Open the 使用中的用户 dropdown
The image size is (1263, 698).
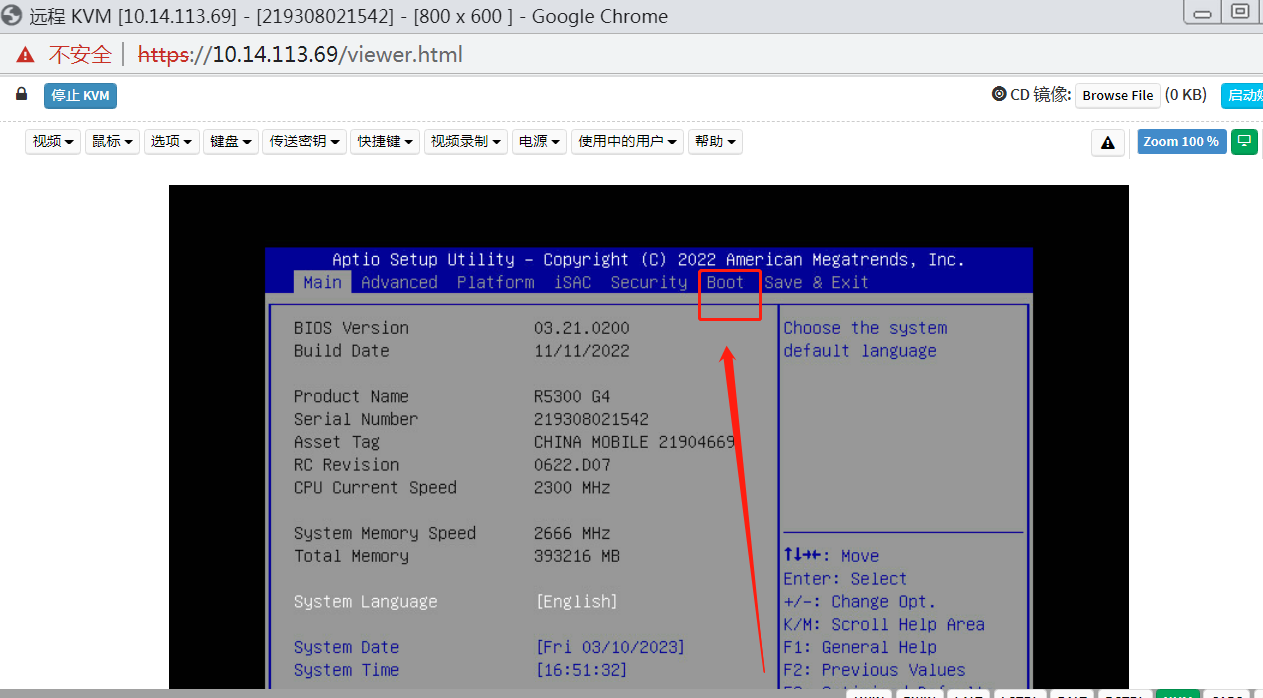627,141
